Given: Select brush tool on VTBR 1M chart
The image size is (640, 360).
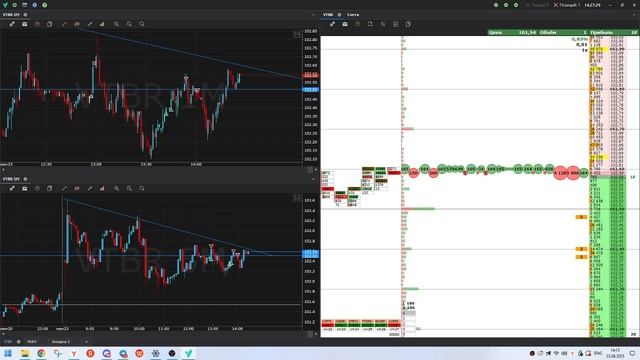Looking at the screenshot, I should click(89, 24).
